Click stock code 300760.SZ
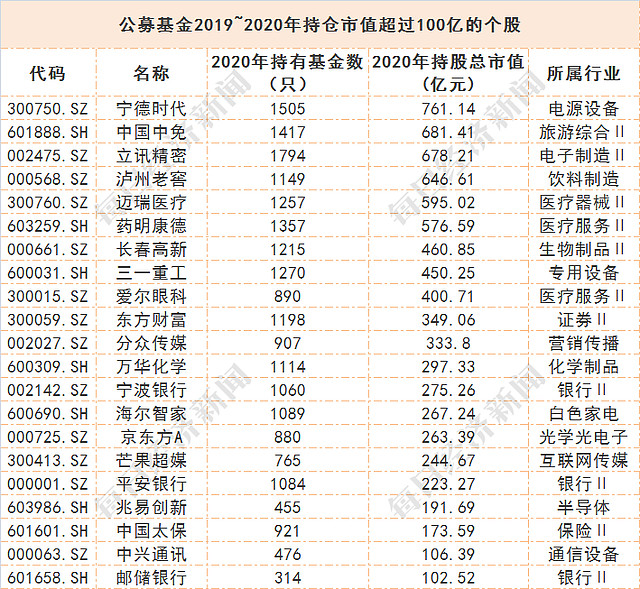Viewport: 640px width, 589px height. [48, 202]
